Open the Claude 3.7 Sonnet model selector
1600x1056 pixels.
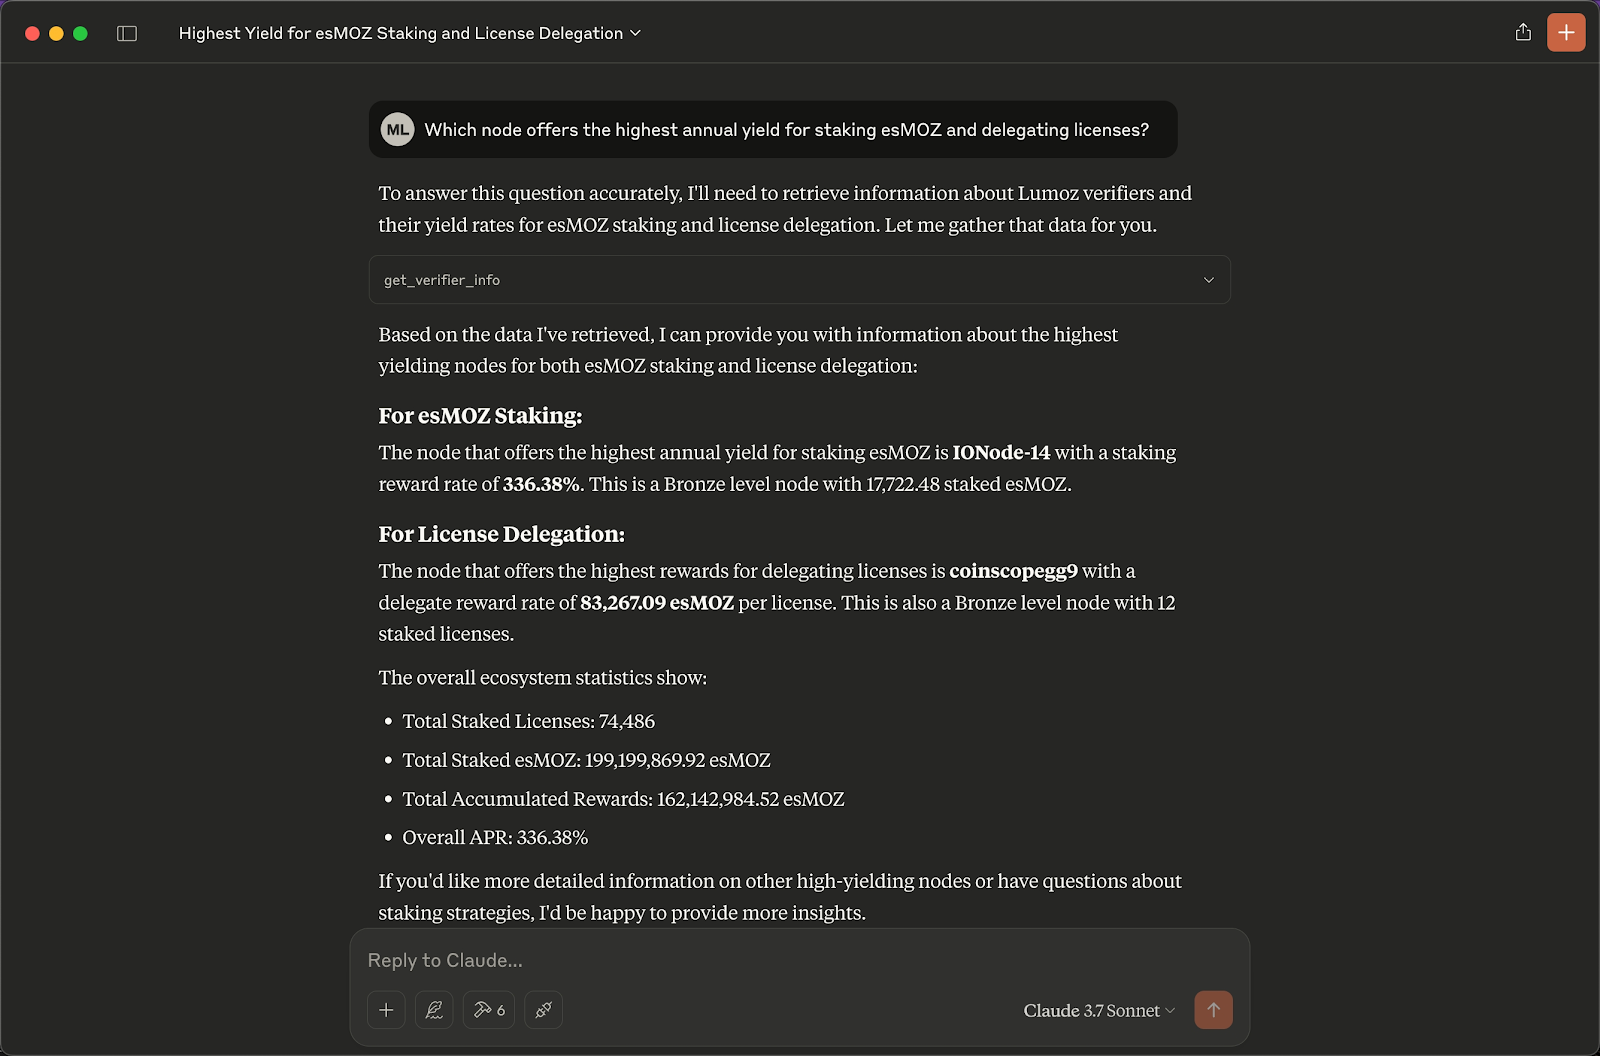1098,1011
